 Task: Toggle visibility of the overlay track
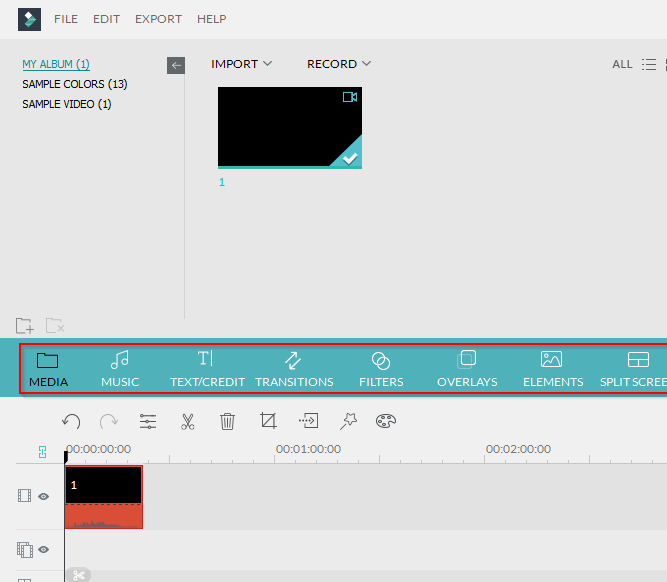[43, 550]
